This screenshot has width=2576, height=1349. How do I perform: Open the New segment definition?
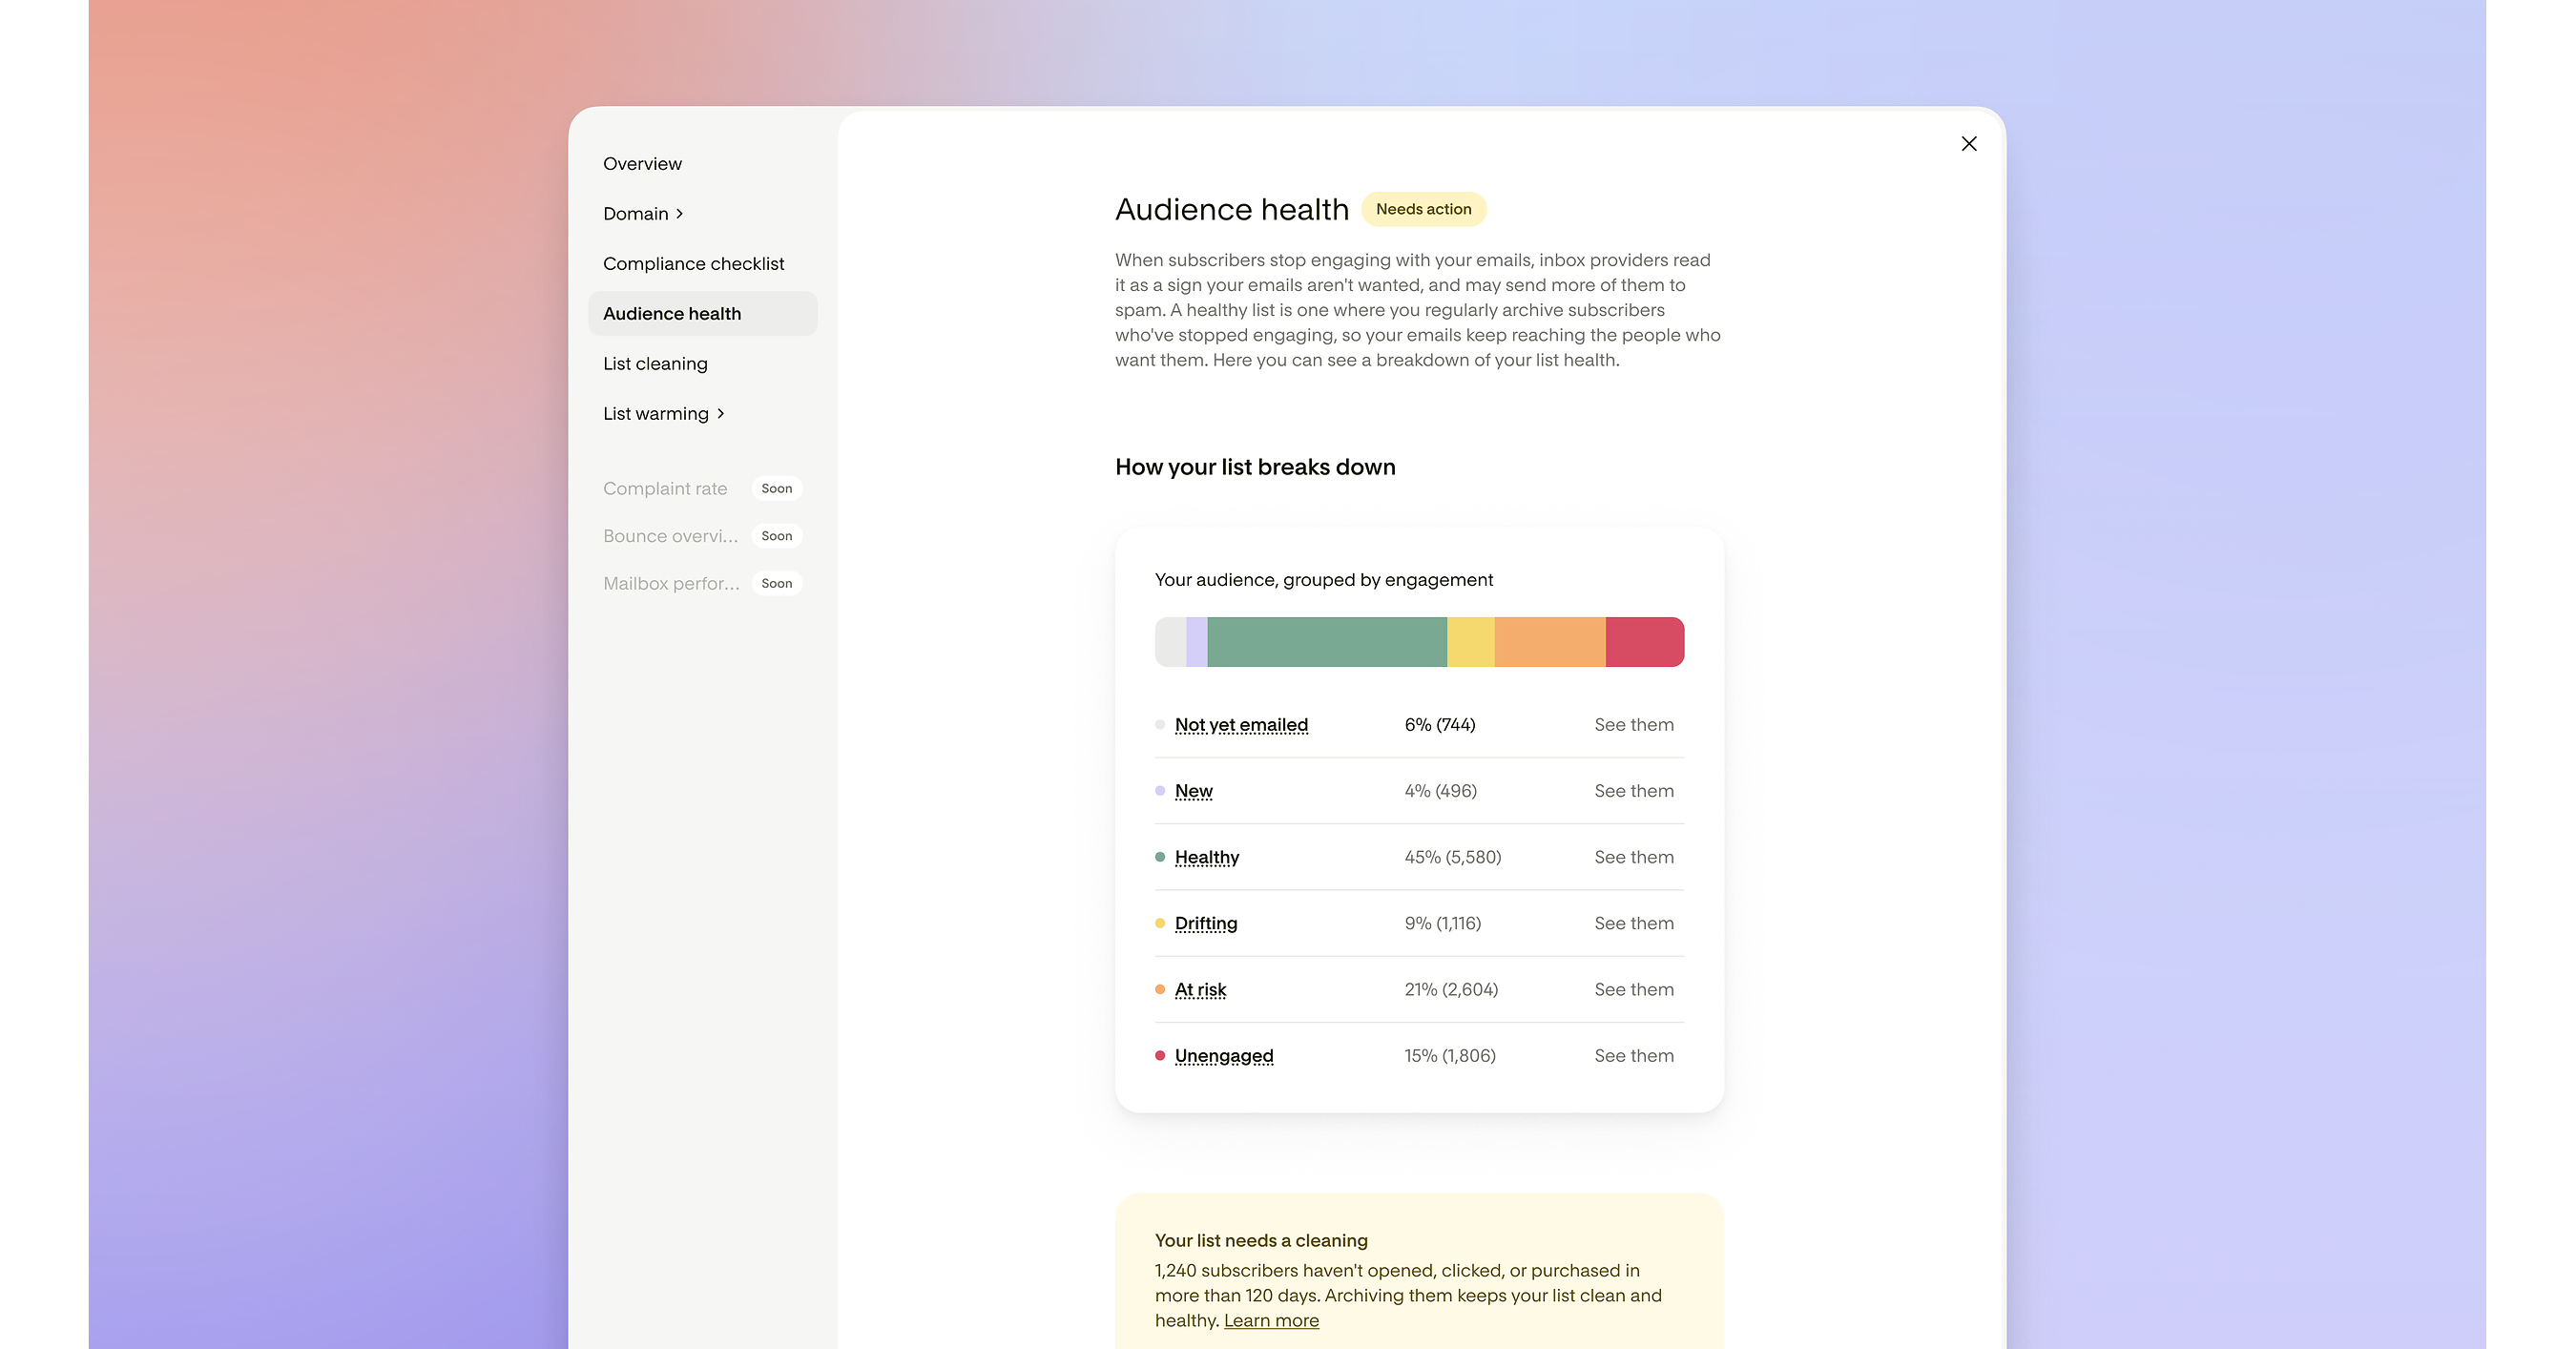1193,791
